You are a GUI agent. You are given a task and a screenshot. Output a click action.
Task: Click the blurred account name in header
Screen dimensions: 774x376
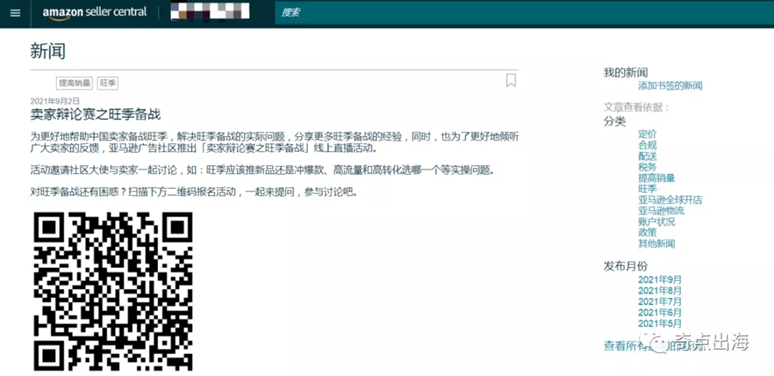pyautogui.click(x=210, y=12)
